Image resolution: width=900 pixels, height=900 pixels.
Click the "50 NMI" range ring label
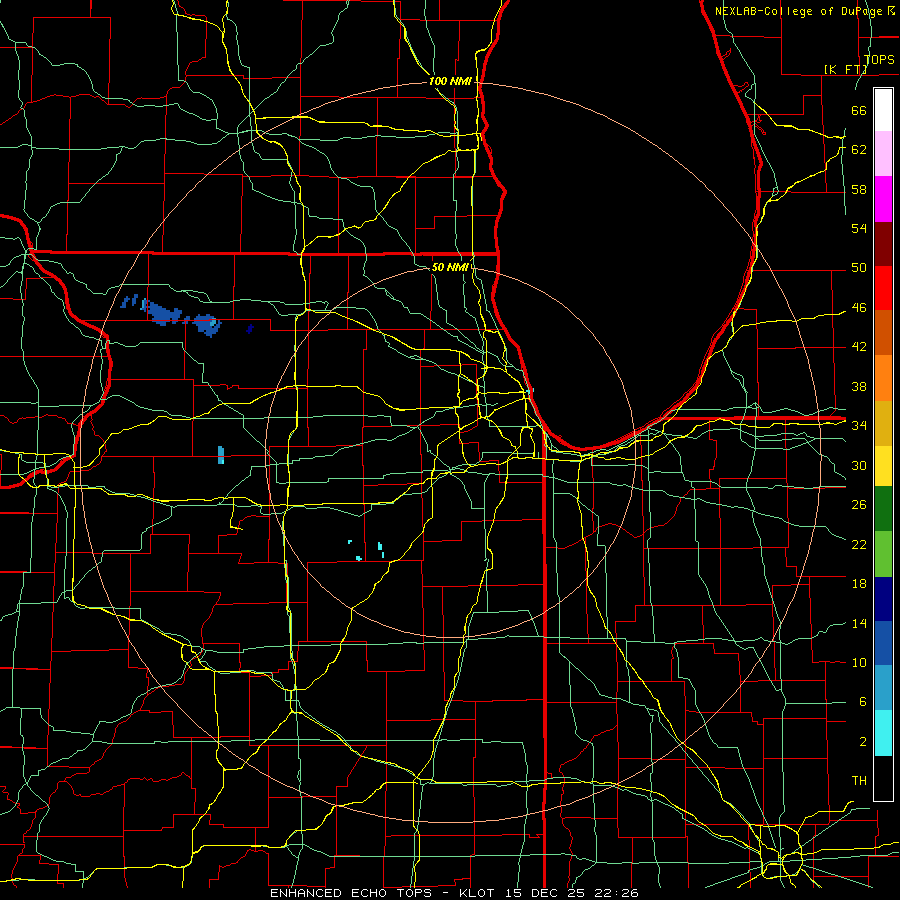(450, 267)
